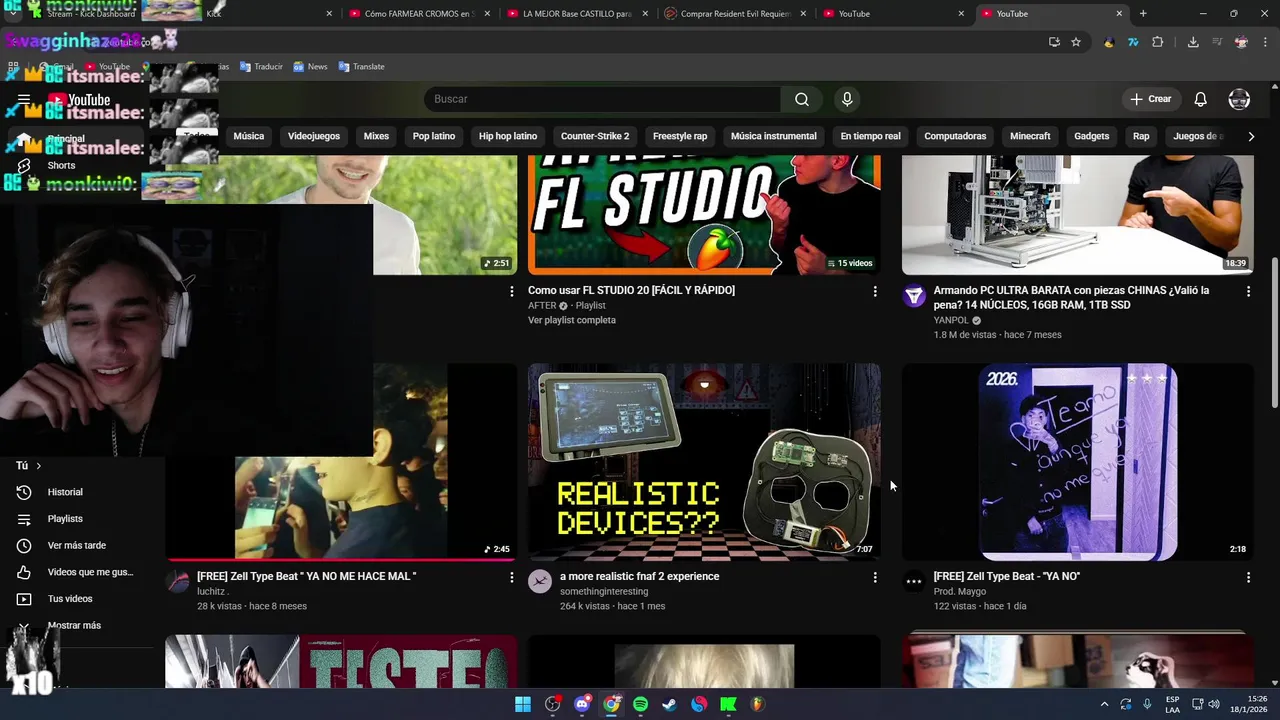This screenshot has width=1280, height=720.
Task: Open the Traducir bookmark
Action: click(x=260, y=67)
